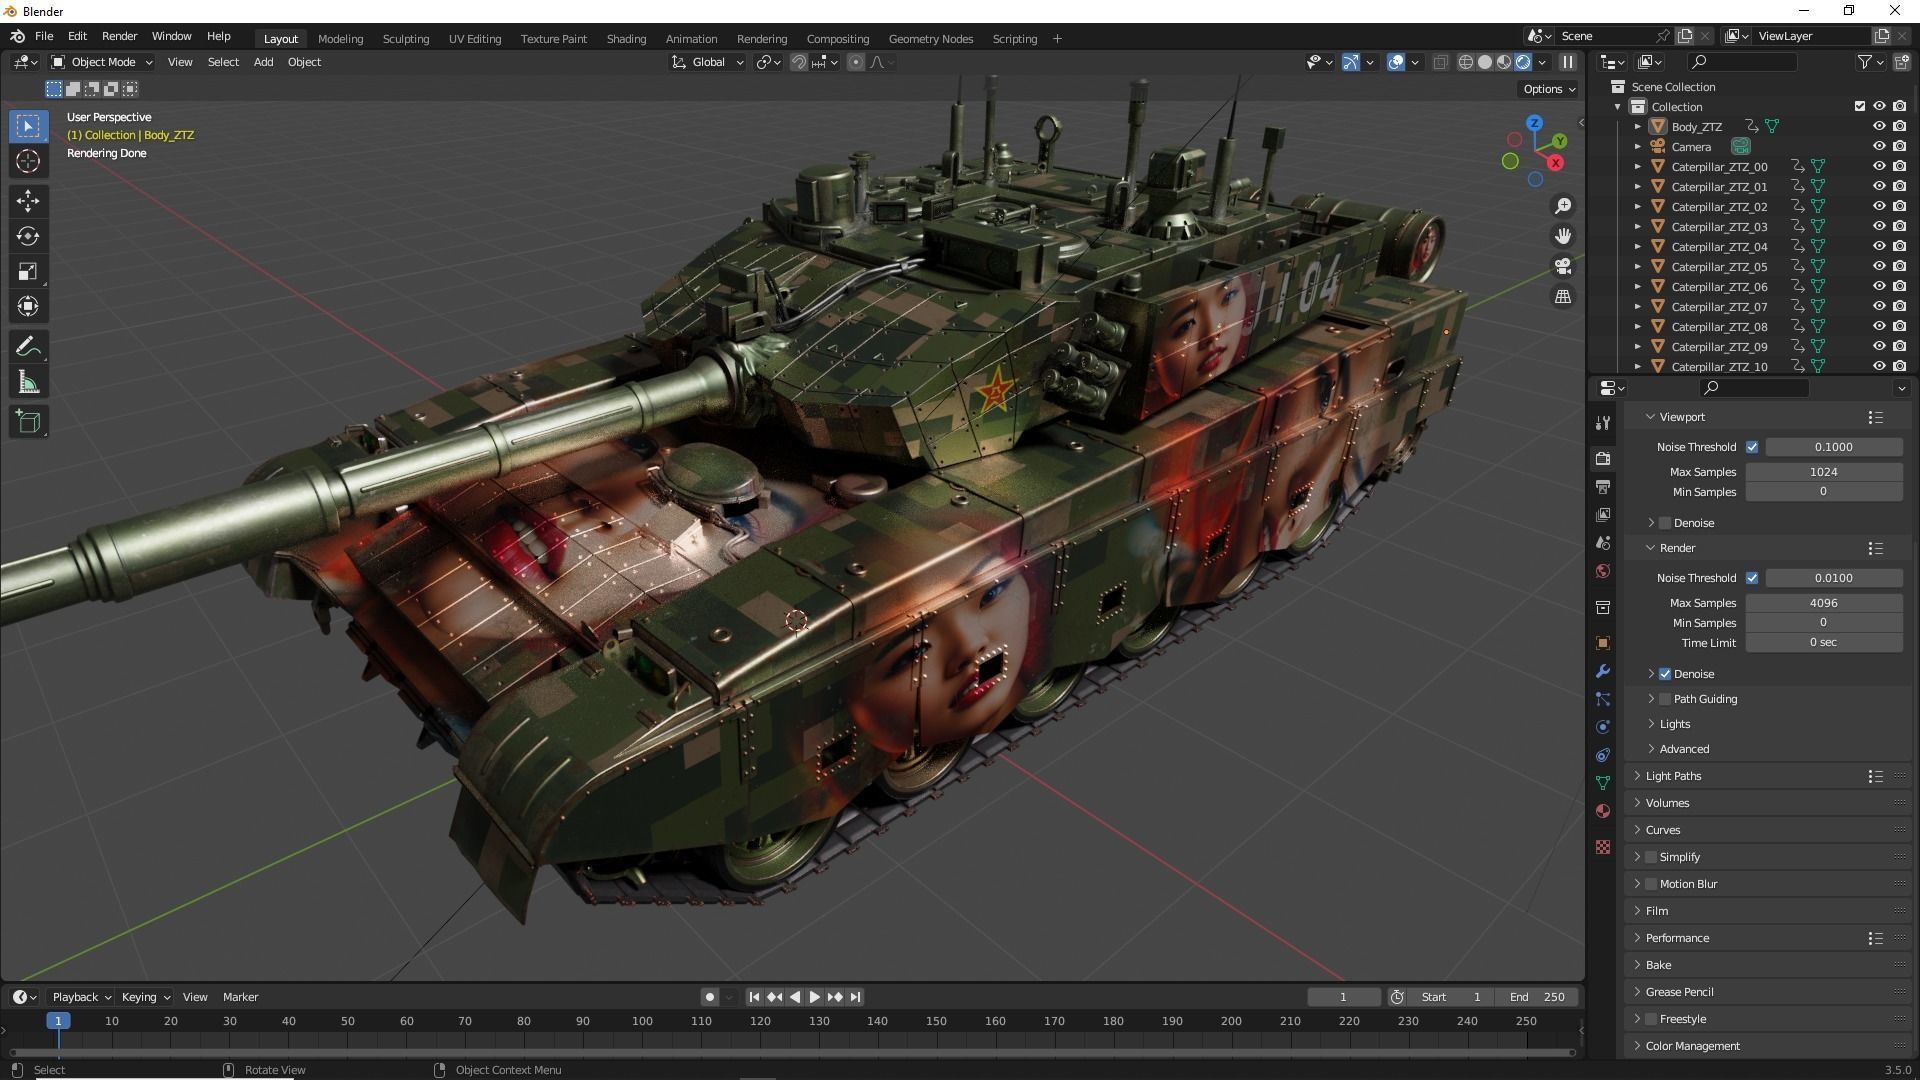Hide Caterpillar_ZTZ_03 in viewport

(1879, 226)
